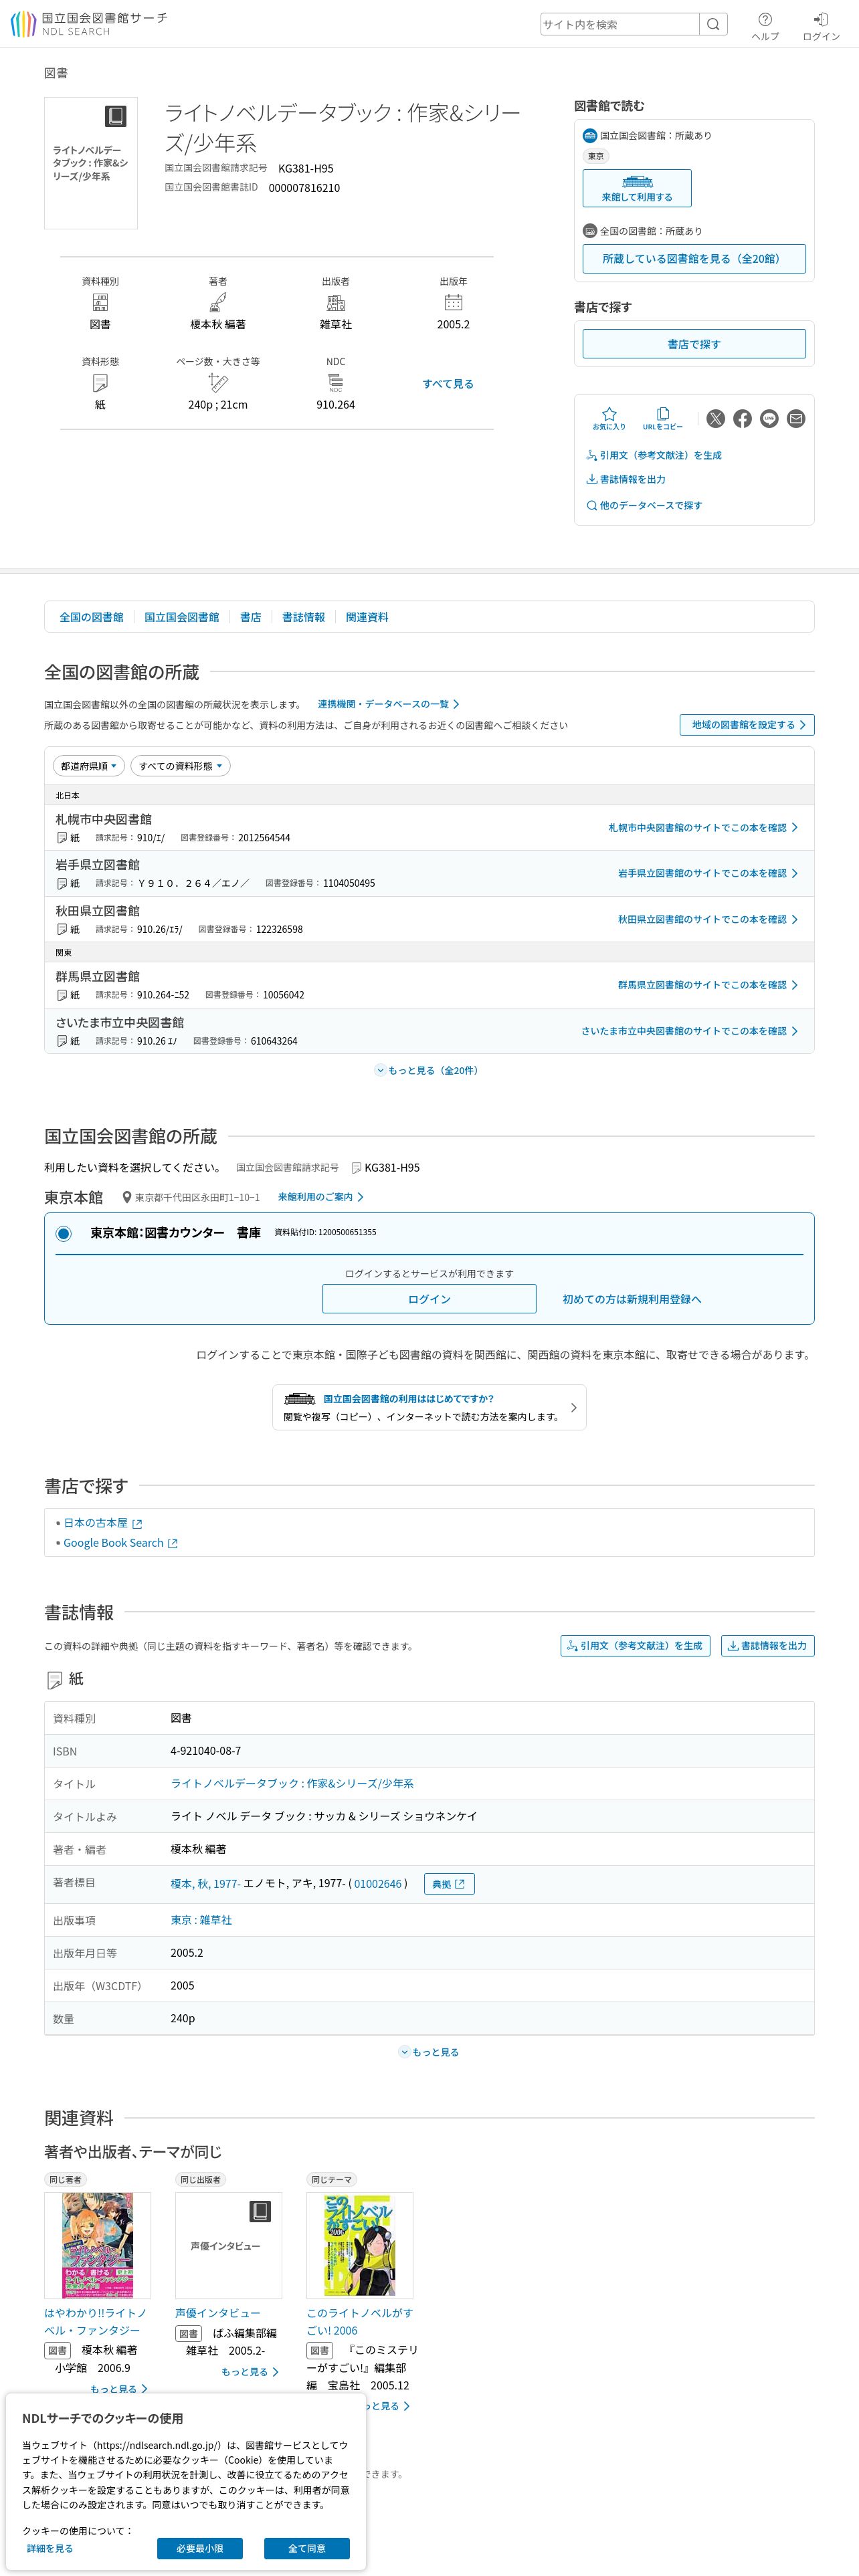The width and height of the screenshot is (859, 2576).
Task: Select the 東京本館 図書カウンター radio button
Action: [x=63, y=1234]
